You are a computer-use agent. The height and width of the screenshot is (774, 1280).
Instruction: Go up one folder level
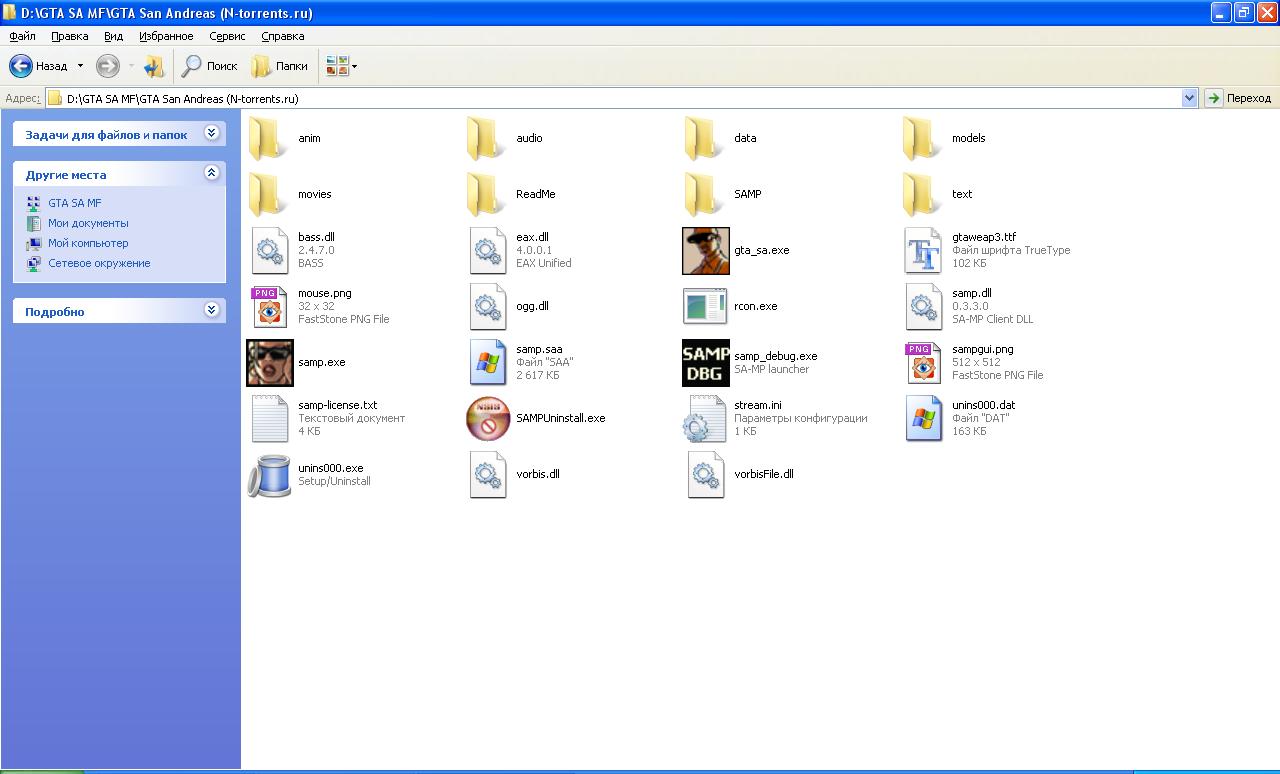point(153,66)
